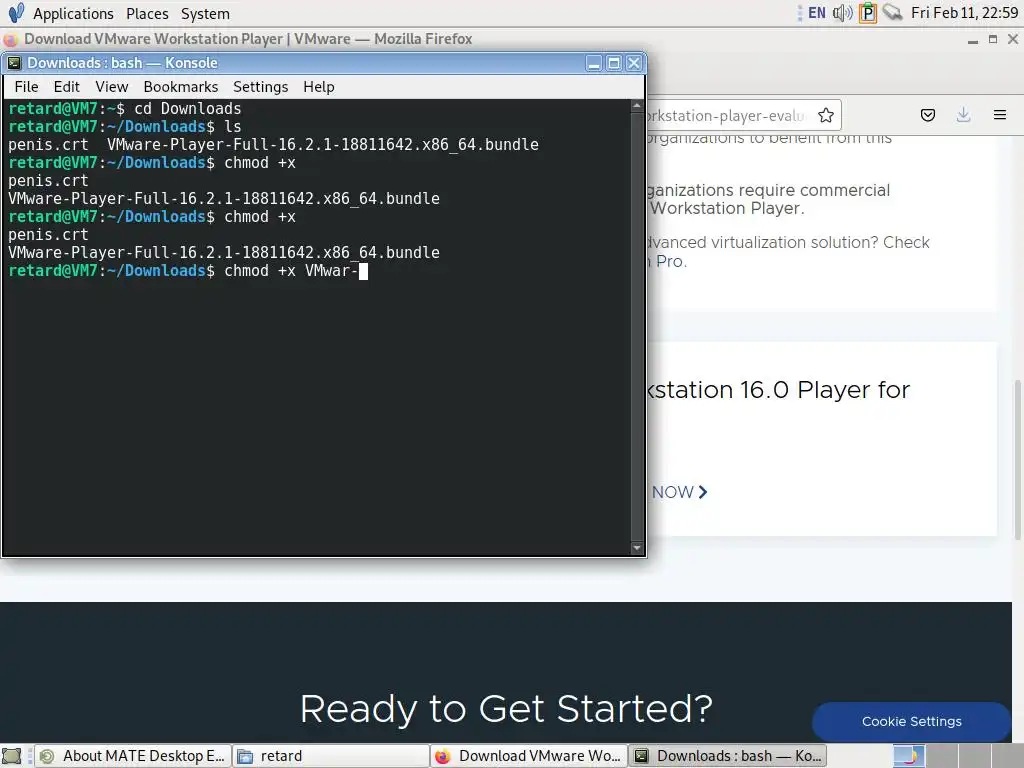Maximize the Firefox window
The width and height of the screenshot is (1024, 768).
[x=993, y=39]
